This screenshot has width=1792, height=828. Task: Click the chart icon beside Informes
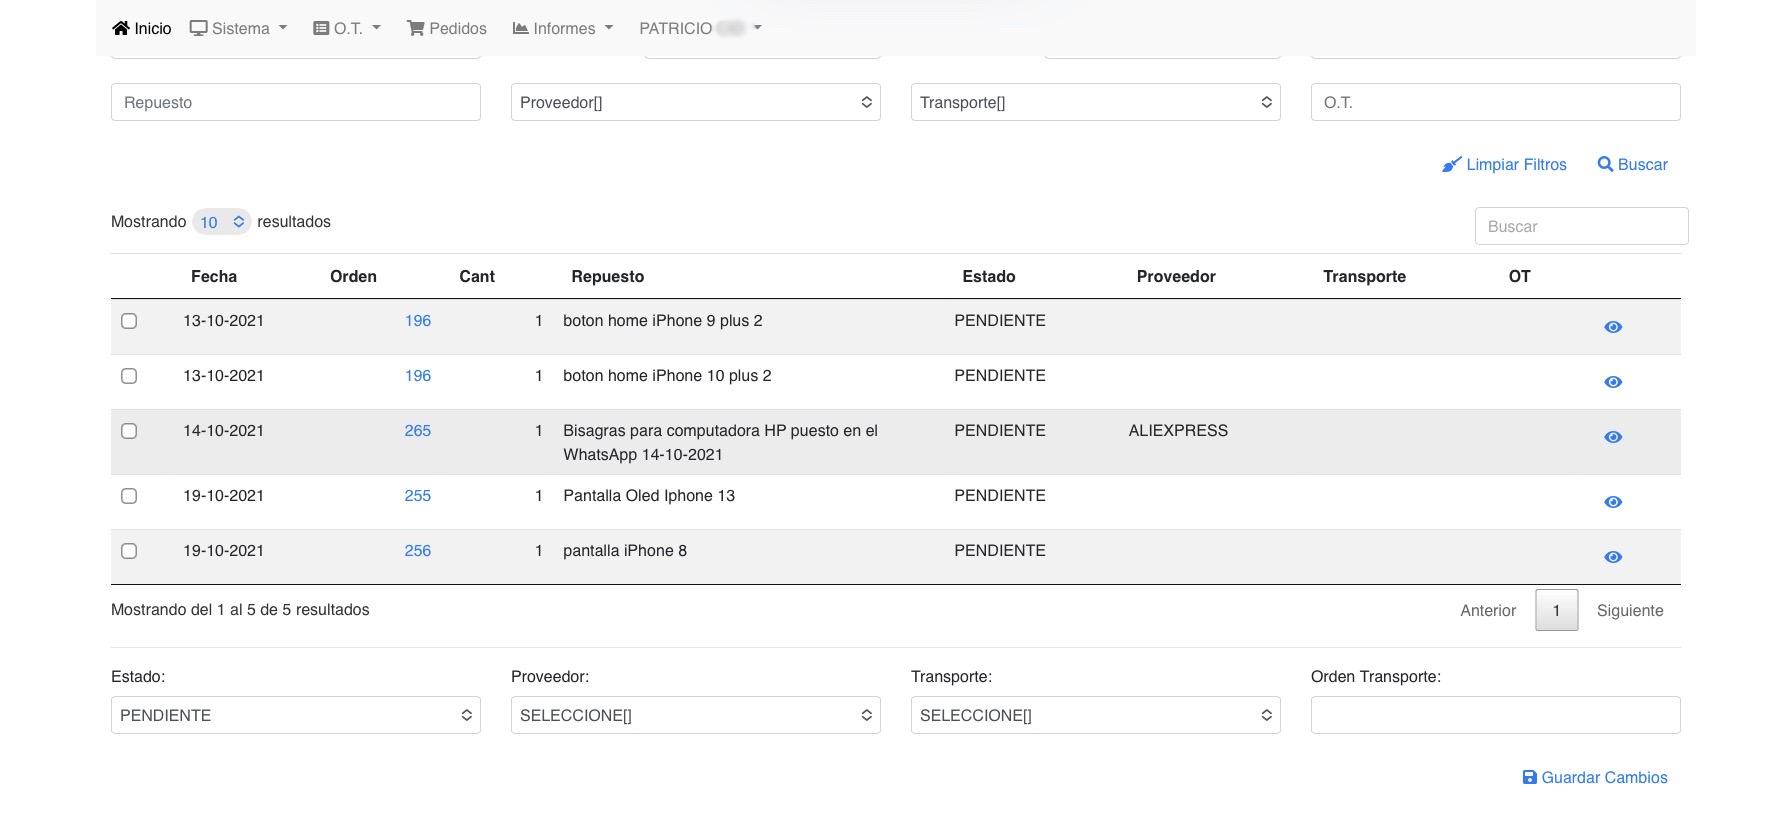pos(520,28)
